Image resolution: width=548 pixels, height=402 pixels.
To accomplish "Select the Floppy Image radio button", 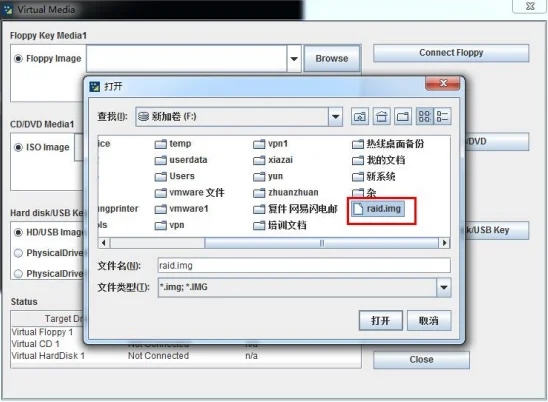I will 18,58.
